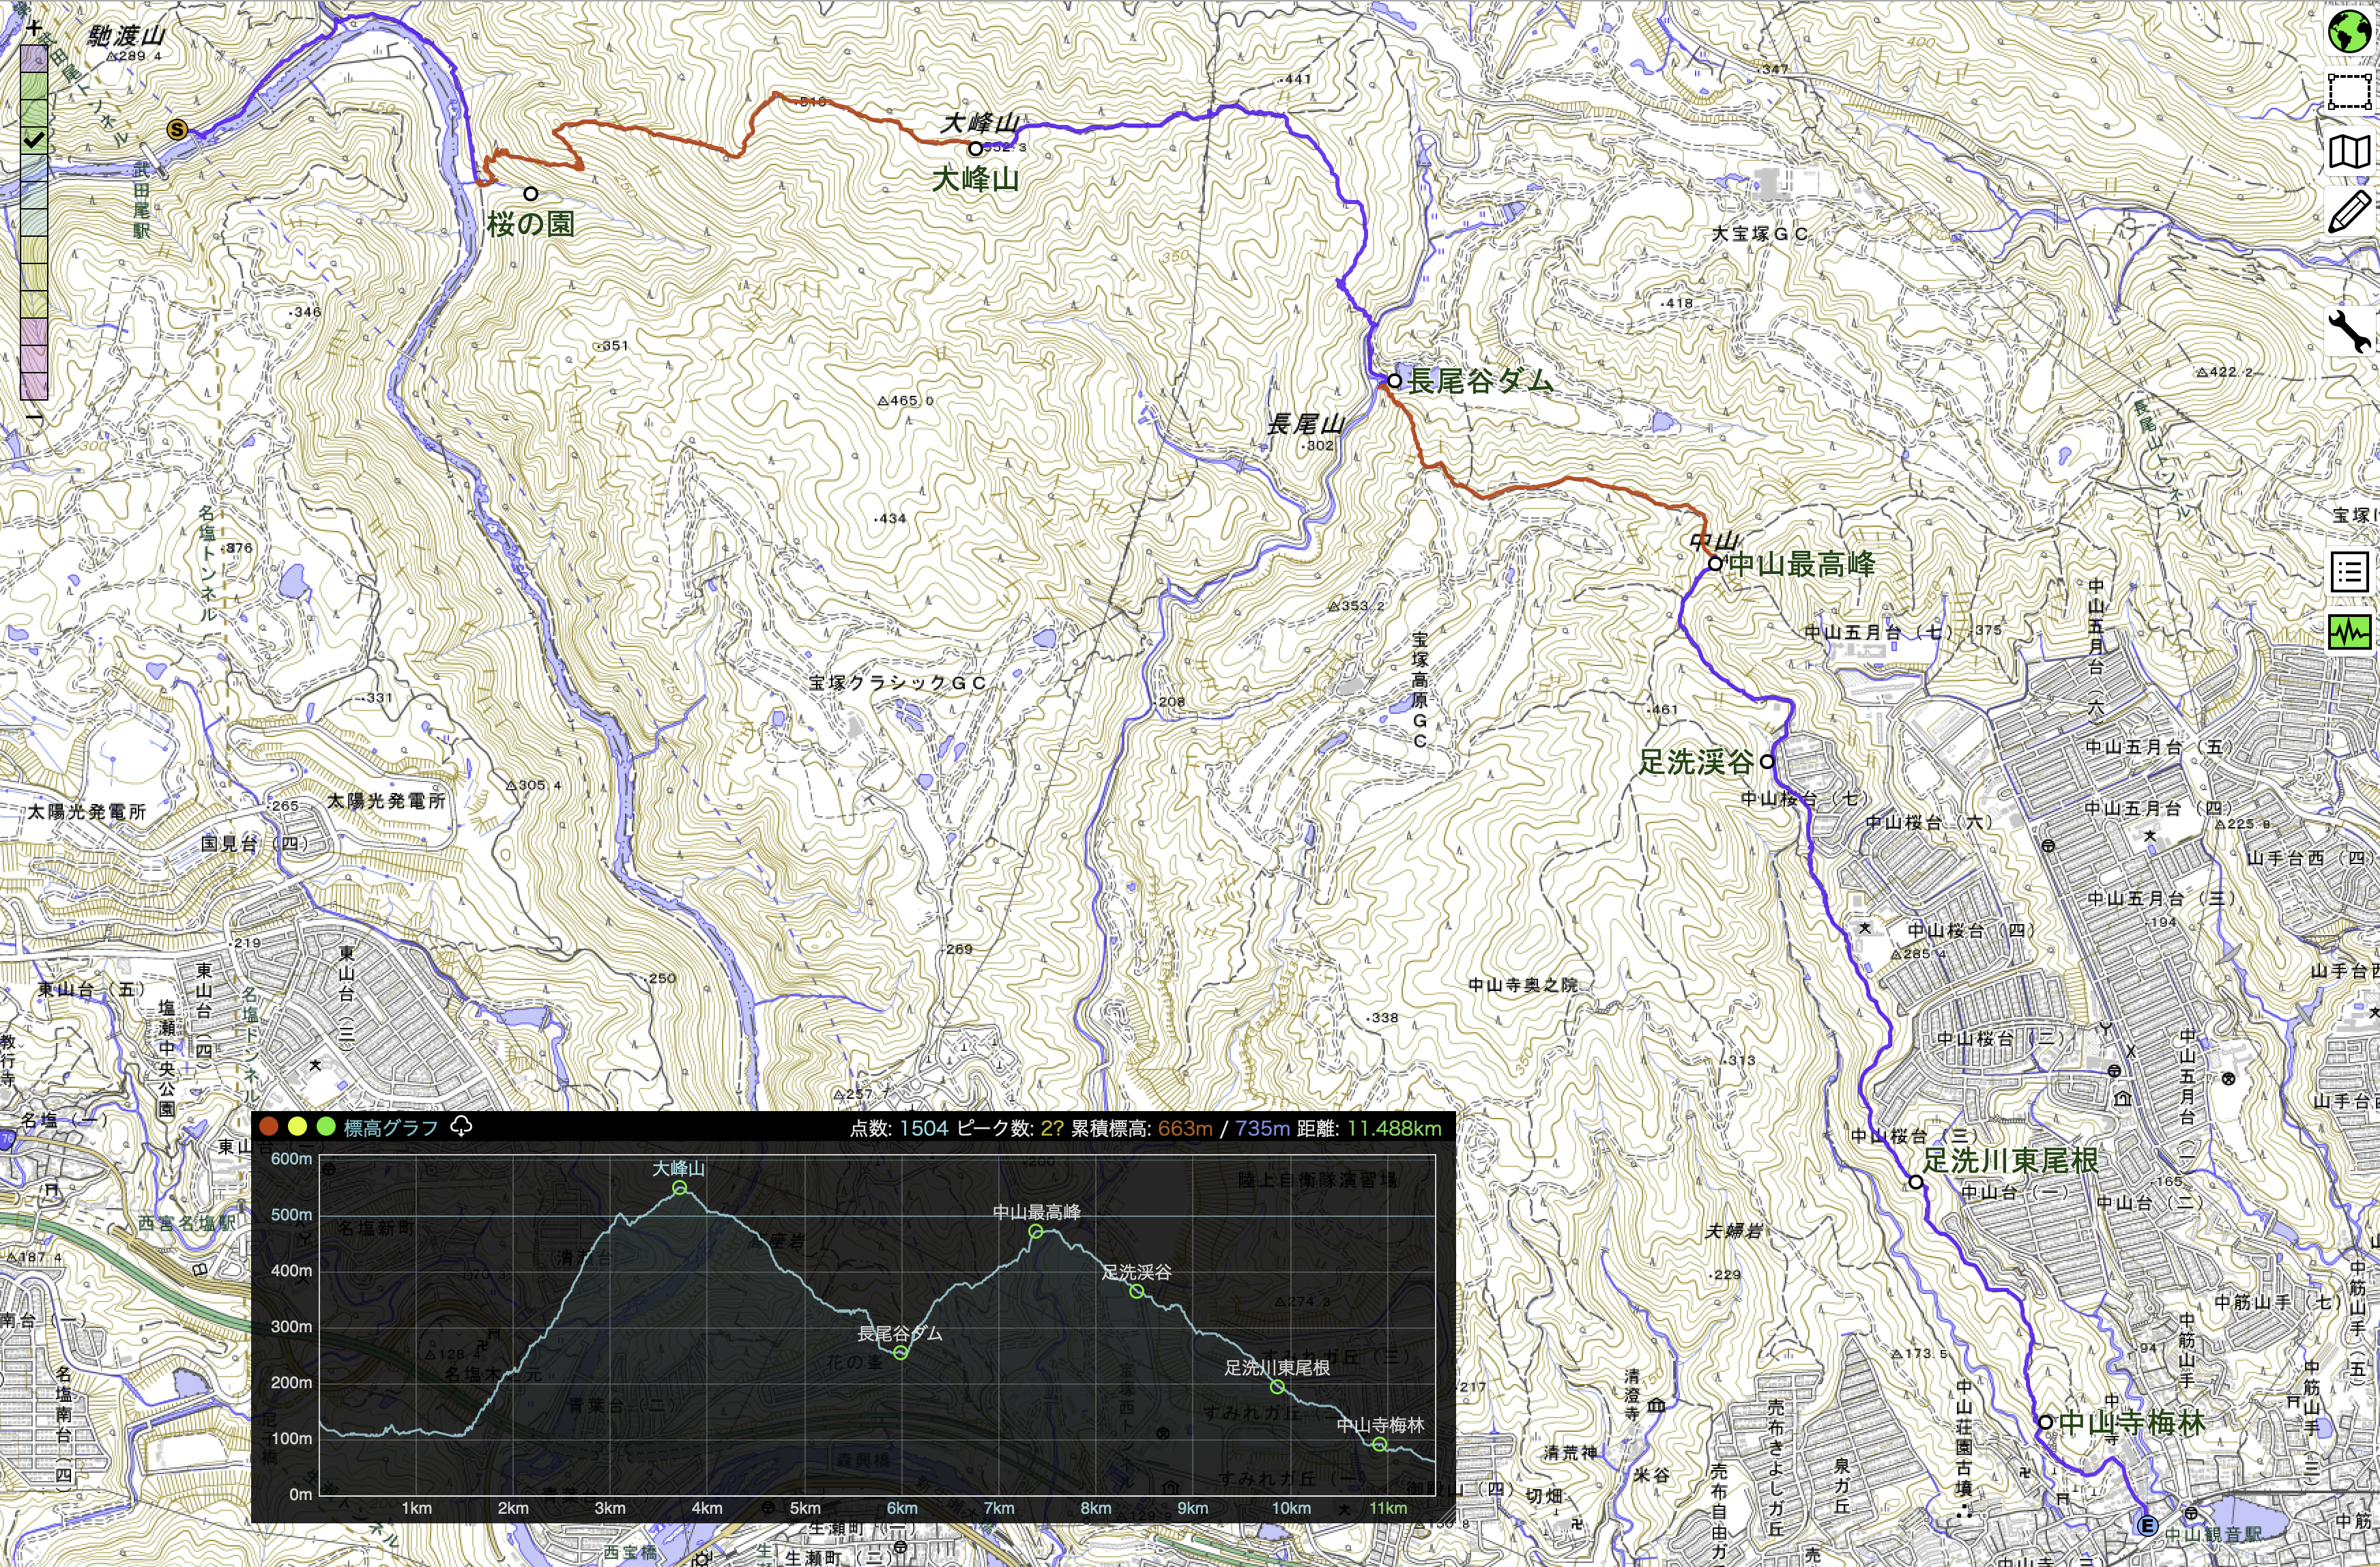Click the 長尾谷ダム green map label

tap(1481, 381)
